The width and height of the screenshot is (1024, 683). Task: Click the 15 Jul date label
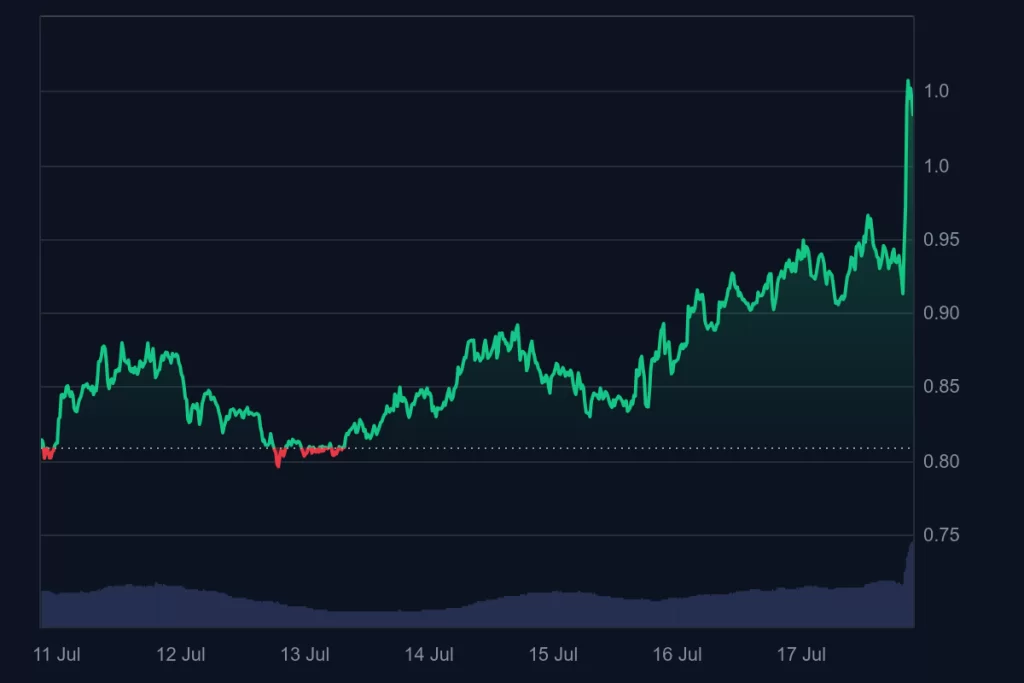click(x=553, y=655)
